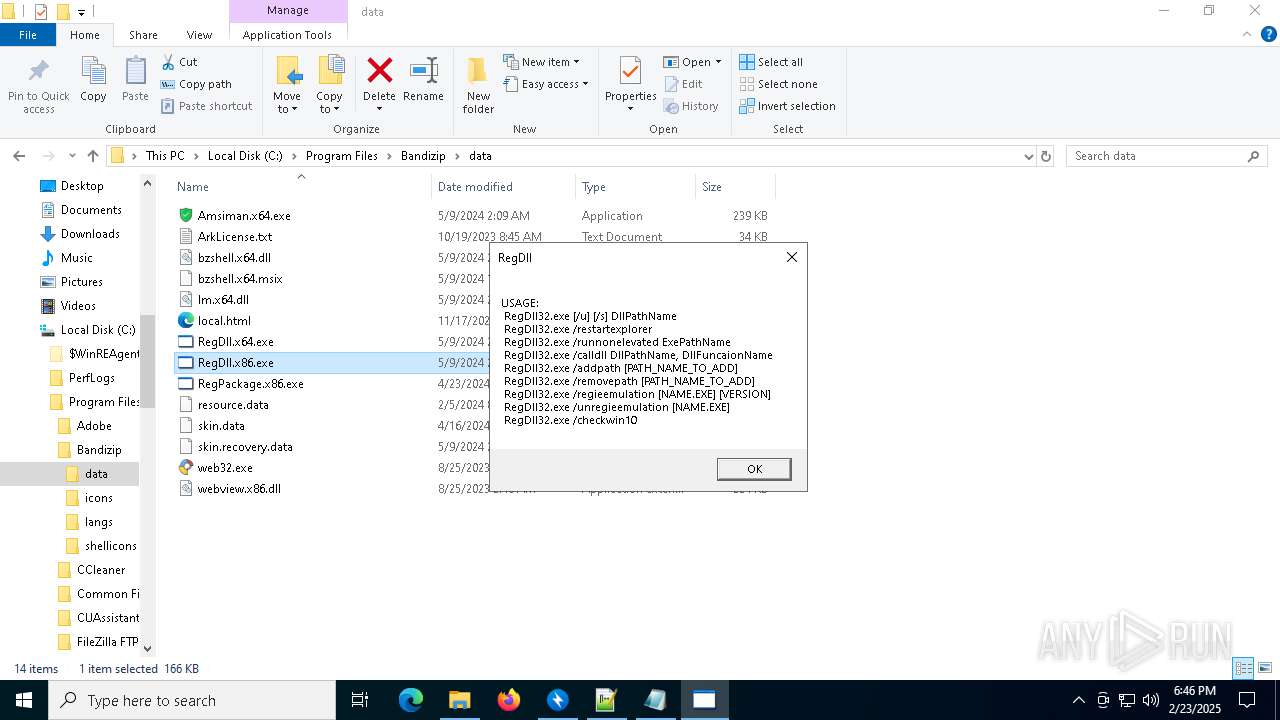Select icons folder in tree
The width and height of the screenshot is (1280, 720).
pos(98,498)
